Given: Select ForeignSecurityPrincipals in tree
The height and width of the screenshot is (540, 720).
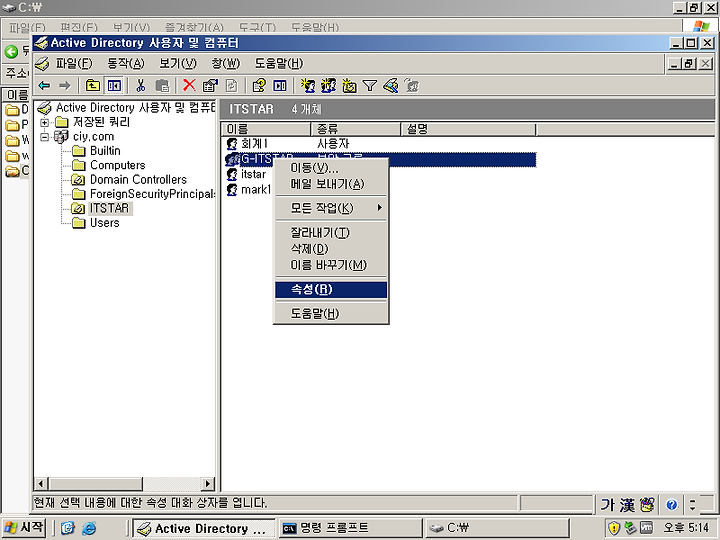Looking at the screenshot, I should pyautogui.click(x=152, y=194).
